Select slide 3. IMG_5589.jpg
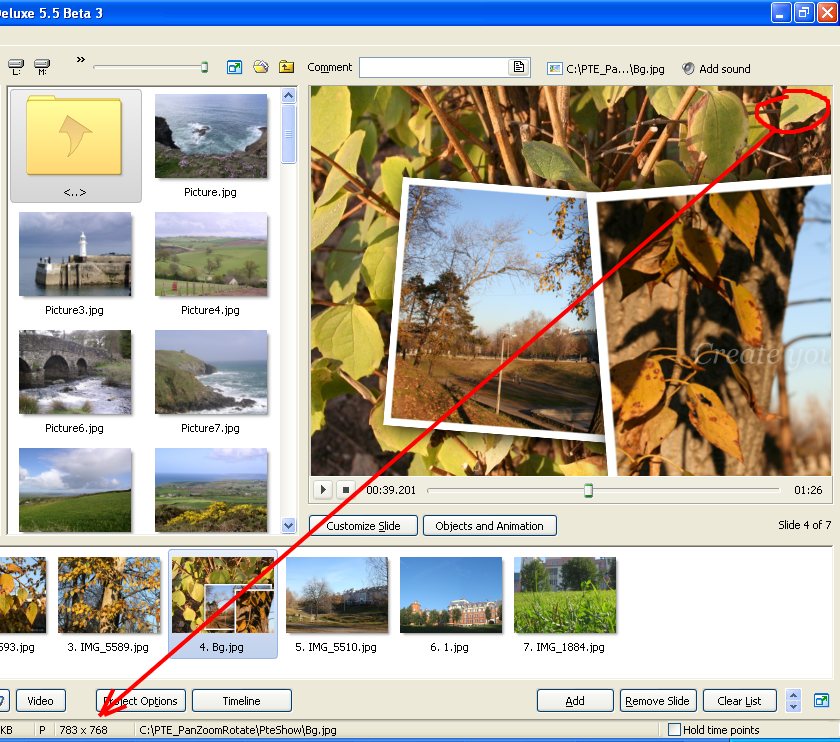 click(x=108, y=604)
